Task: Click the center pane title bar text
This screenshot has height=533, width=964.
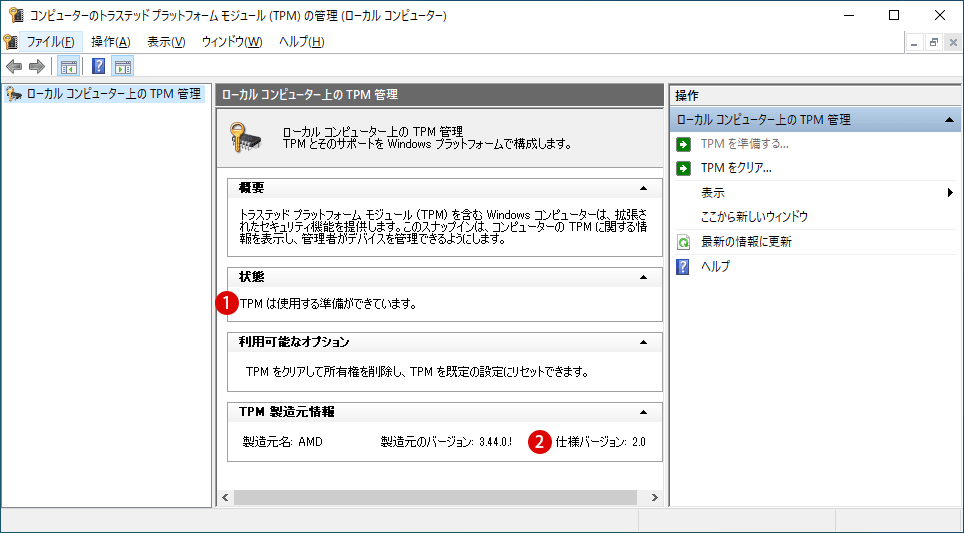Action: click(x=309, y=95)
